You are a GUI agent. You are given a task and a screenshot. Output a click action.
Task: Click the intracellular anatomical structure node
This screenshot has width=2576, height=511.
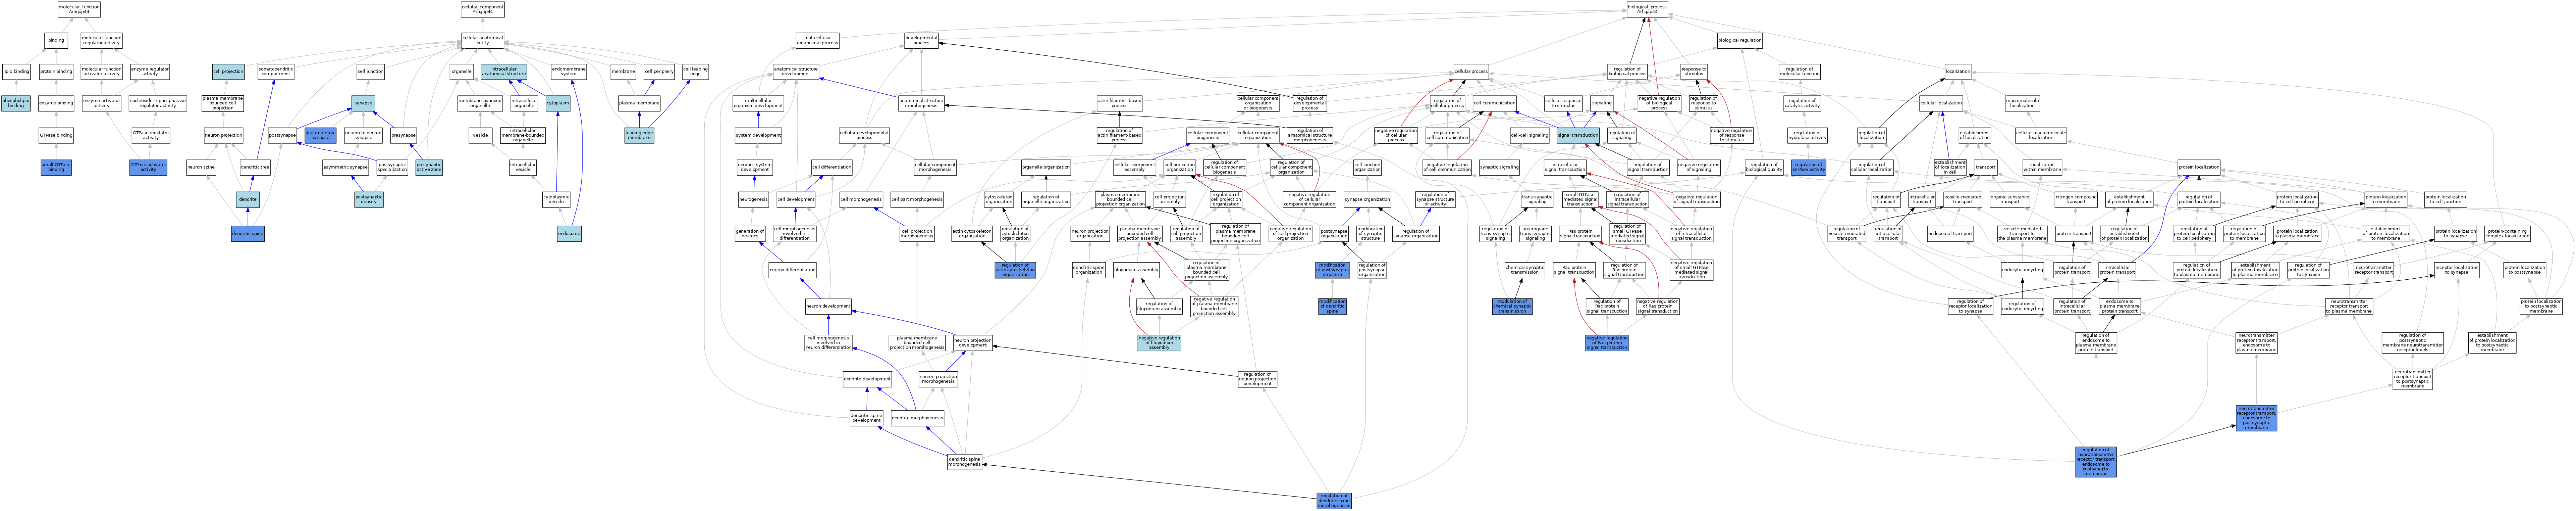point(504,72)
